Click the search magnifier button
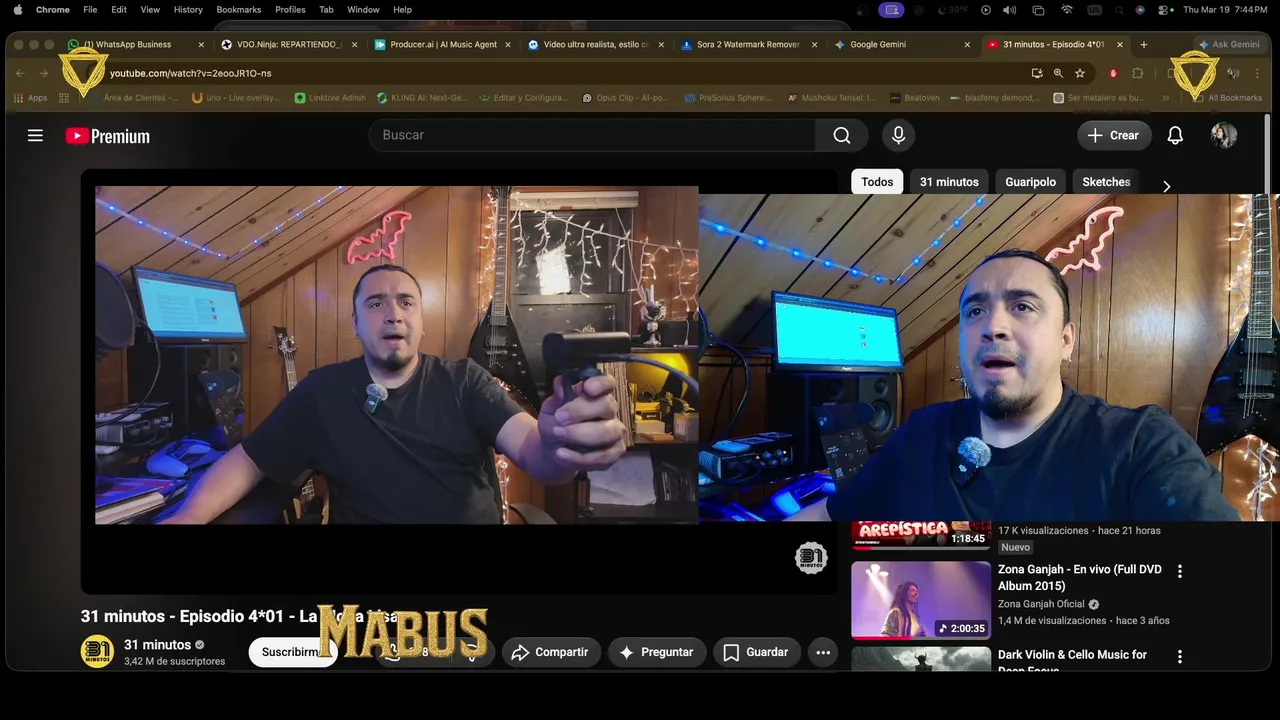This screenshot has height=720, width=1280. click(x=842, y=135)
